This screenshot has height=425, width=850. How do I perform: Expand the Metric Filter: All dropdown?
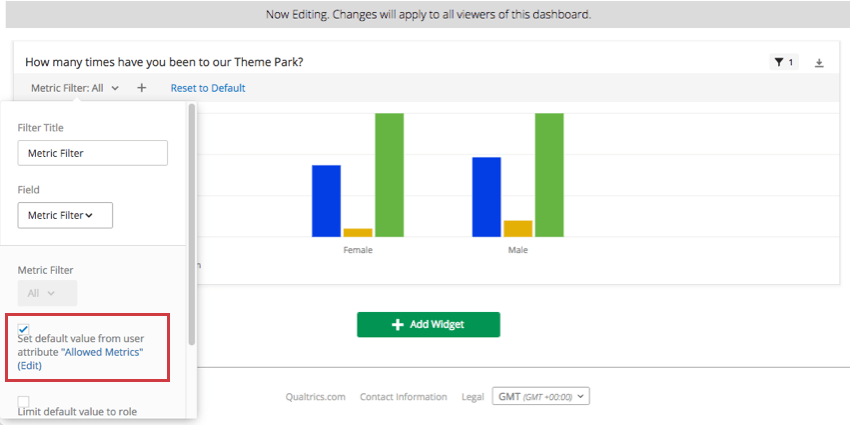point(75,88)
